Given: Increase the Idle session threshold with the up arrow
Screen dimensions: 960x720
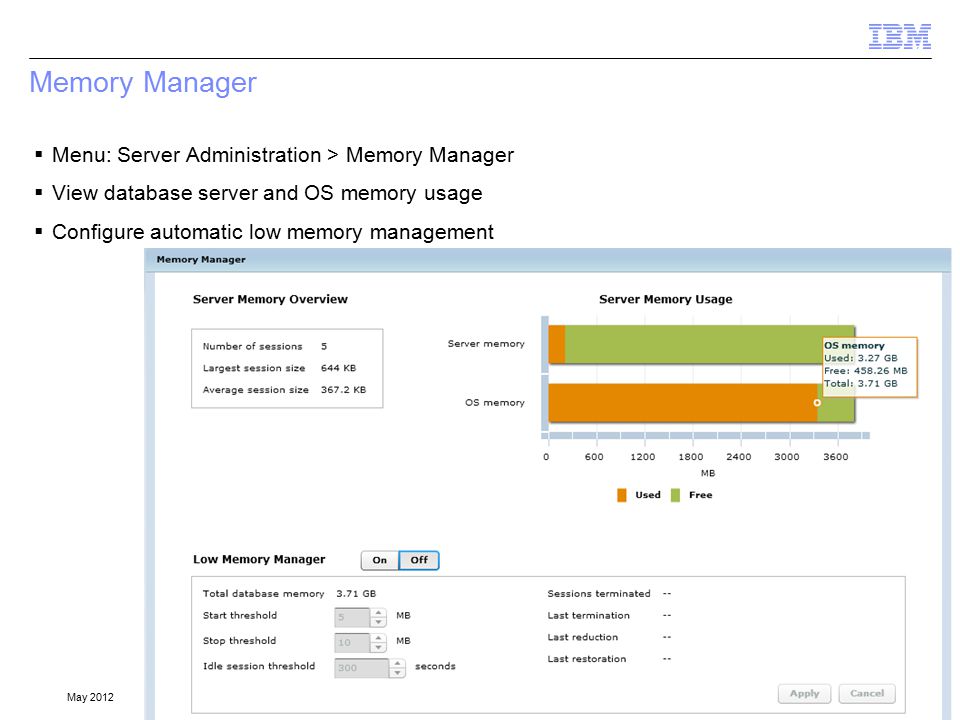Looking at the screenshot, I should (x=397, y=663).
